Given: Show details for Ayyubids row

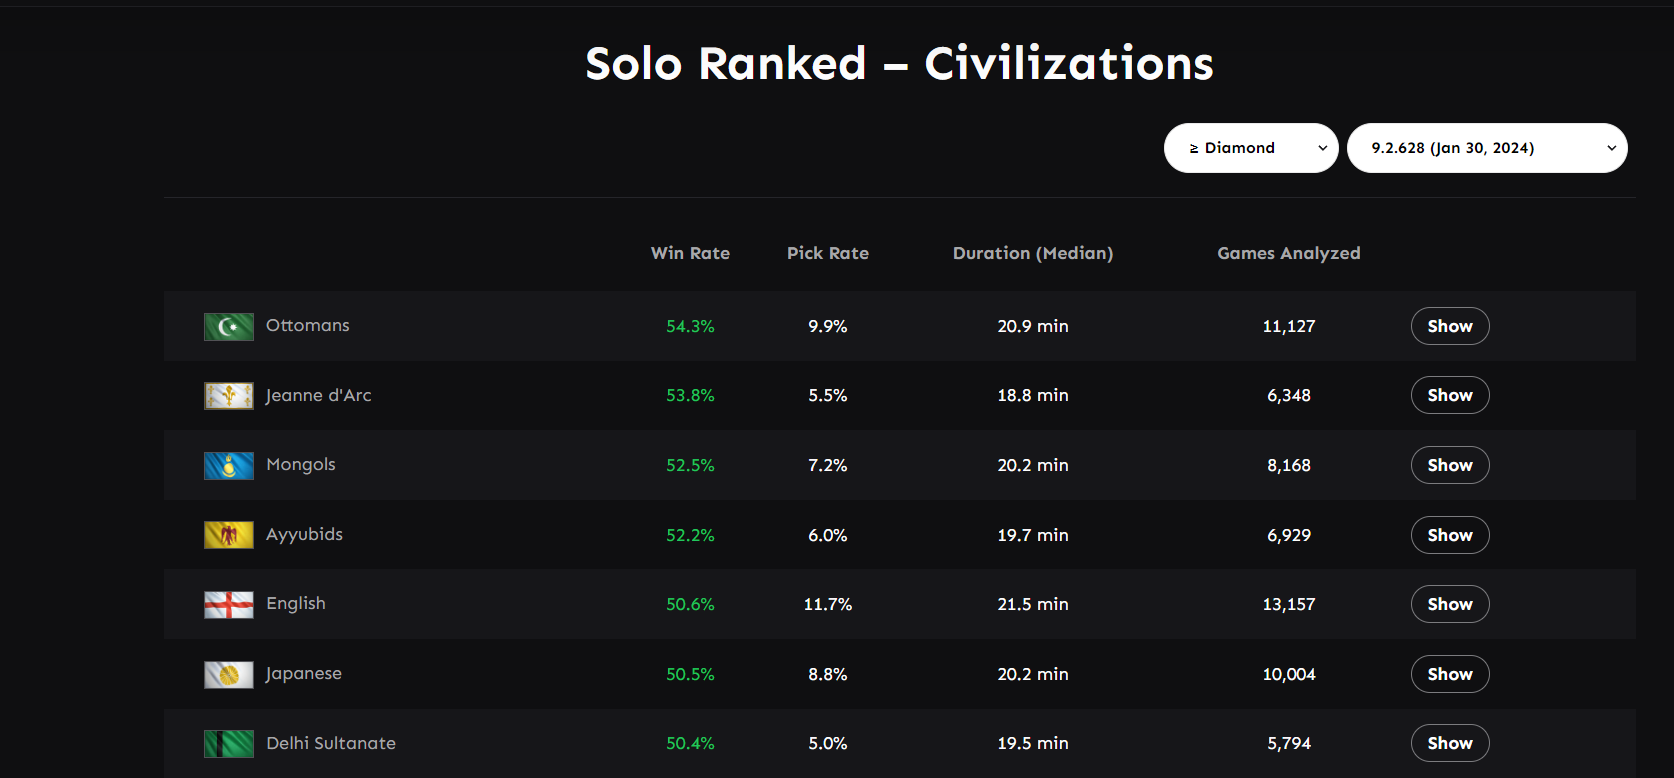Looking at the screenshot, I should [x=1450, y=535].
